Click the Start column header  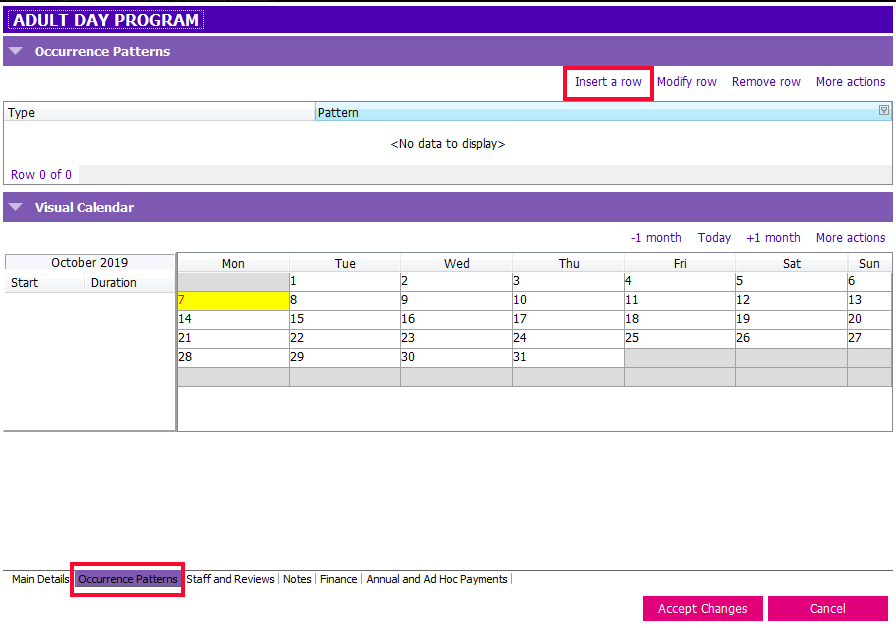pos(45,283)
